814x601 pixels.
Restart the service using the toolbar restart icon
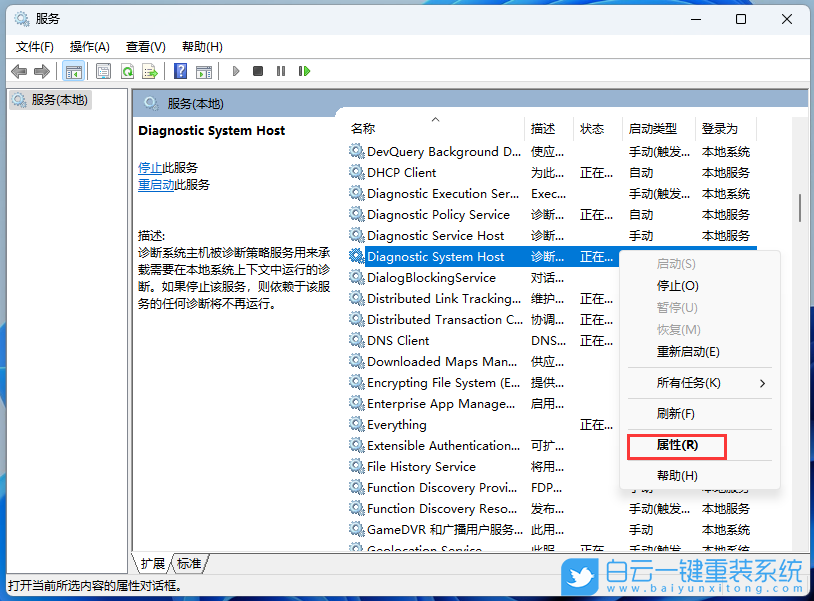pyautogui.click(x=304, y=71)
